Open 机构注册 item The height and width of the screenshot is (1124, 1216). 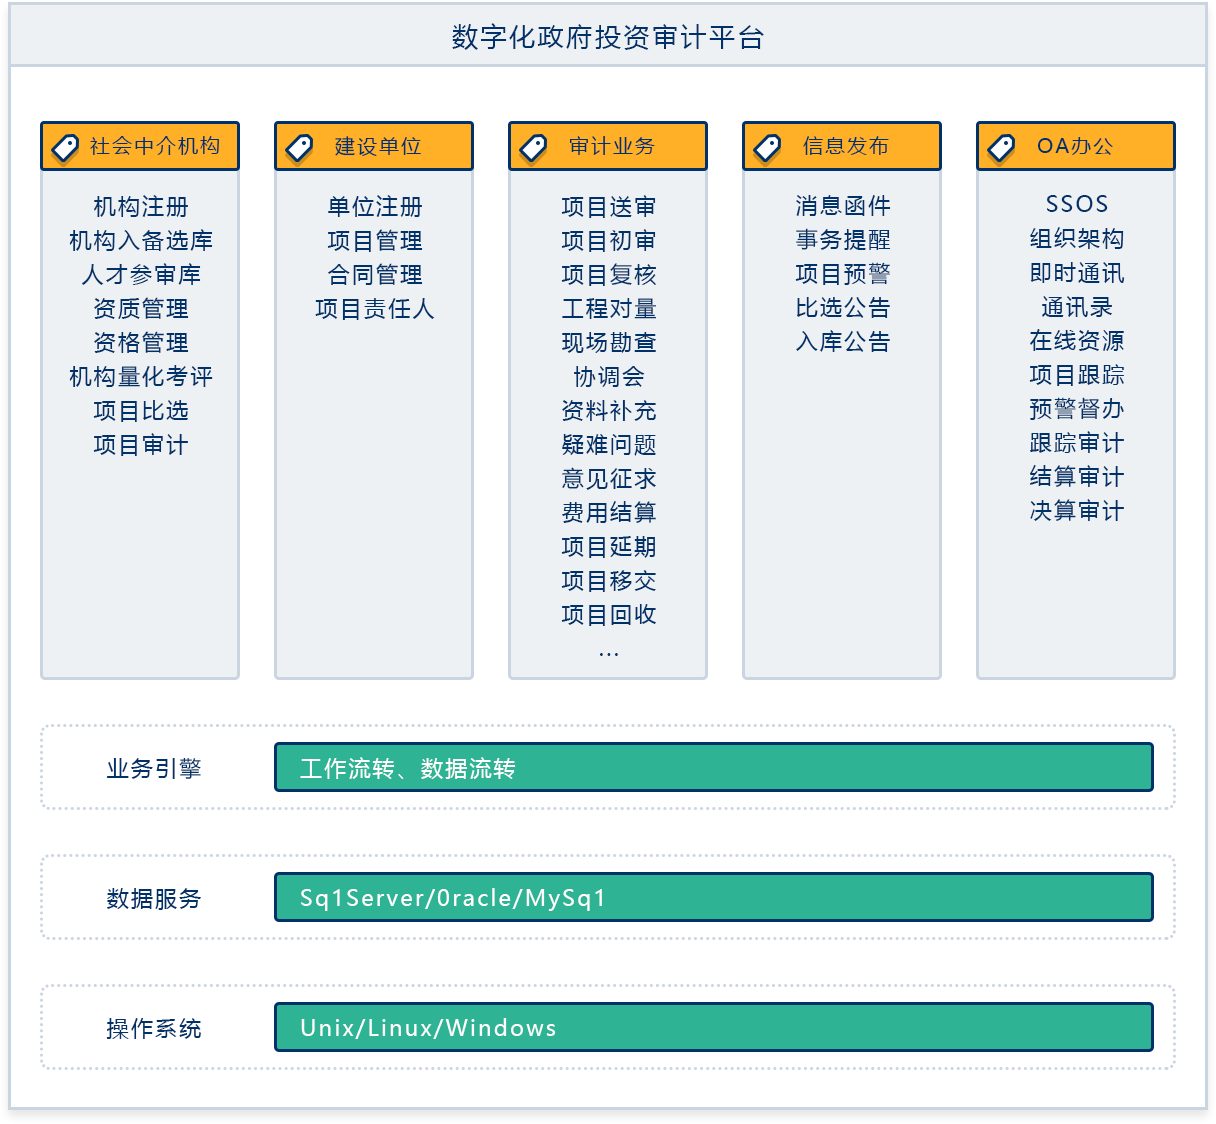coord(141,207)
